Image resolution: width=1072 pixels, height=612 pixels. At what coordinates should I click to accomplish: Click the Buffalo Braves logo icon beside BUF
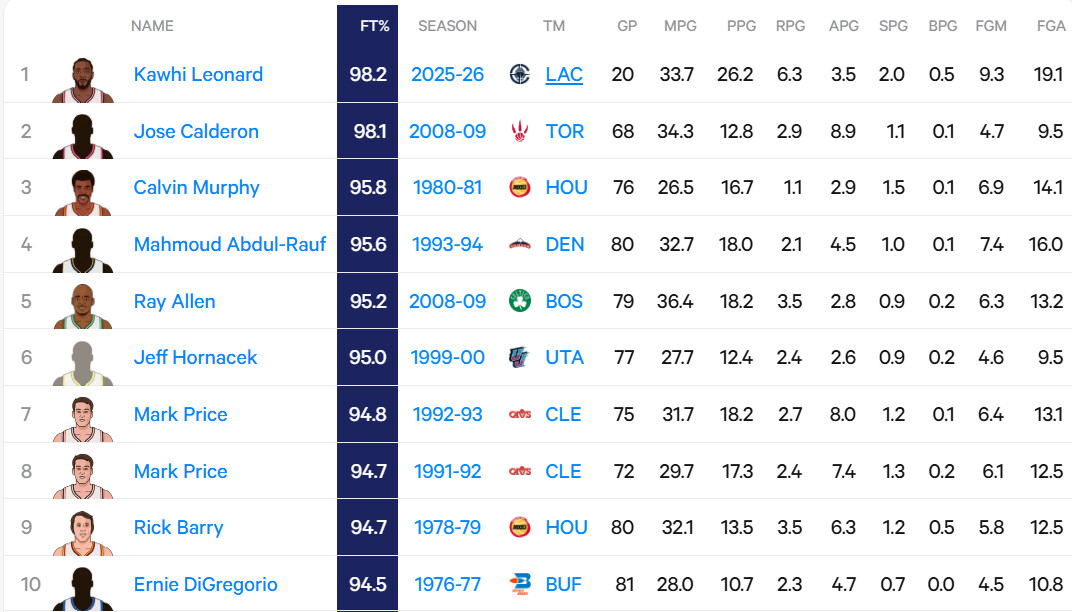click(519, 584)
